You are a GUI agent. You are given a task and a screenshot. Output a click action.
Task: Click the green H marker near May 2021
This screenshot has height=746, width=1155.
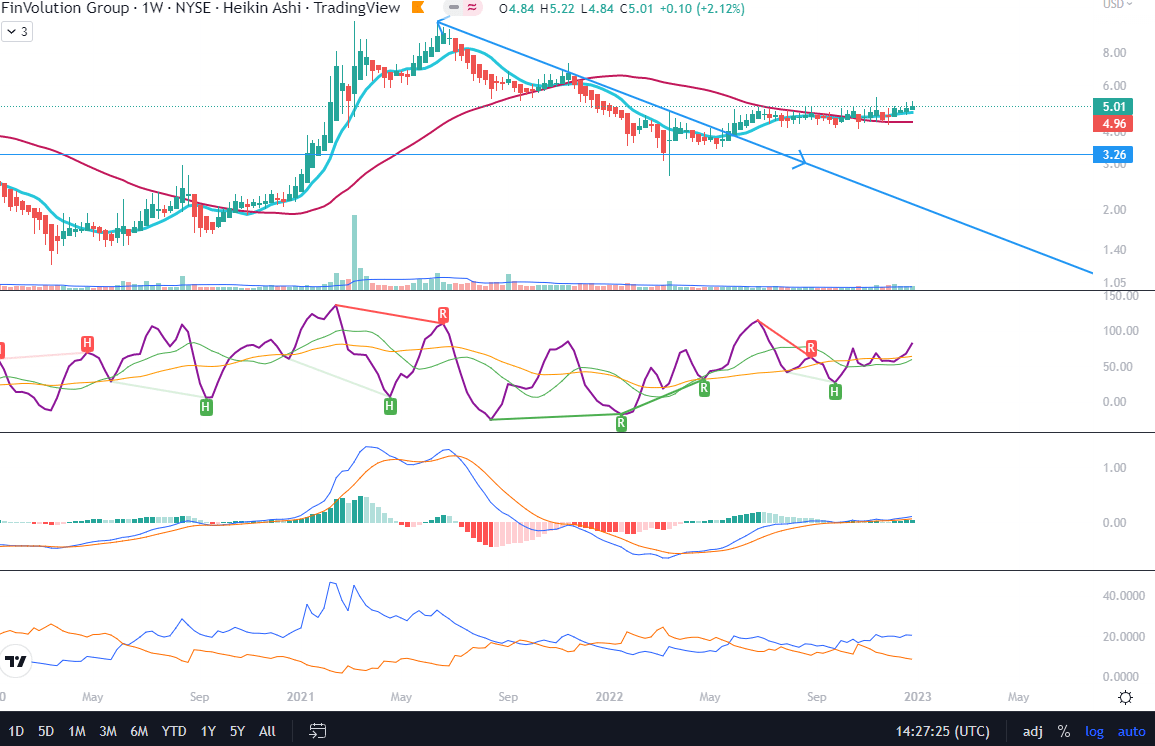(390, 406)
